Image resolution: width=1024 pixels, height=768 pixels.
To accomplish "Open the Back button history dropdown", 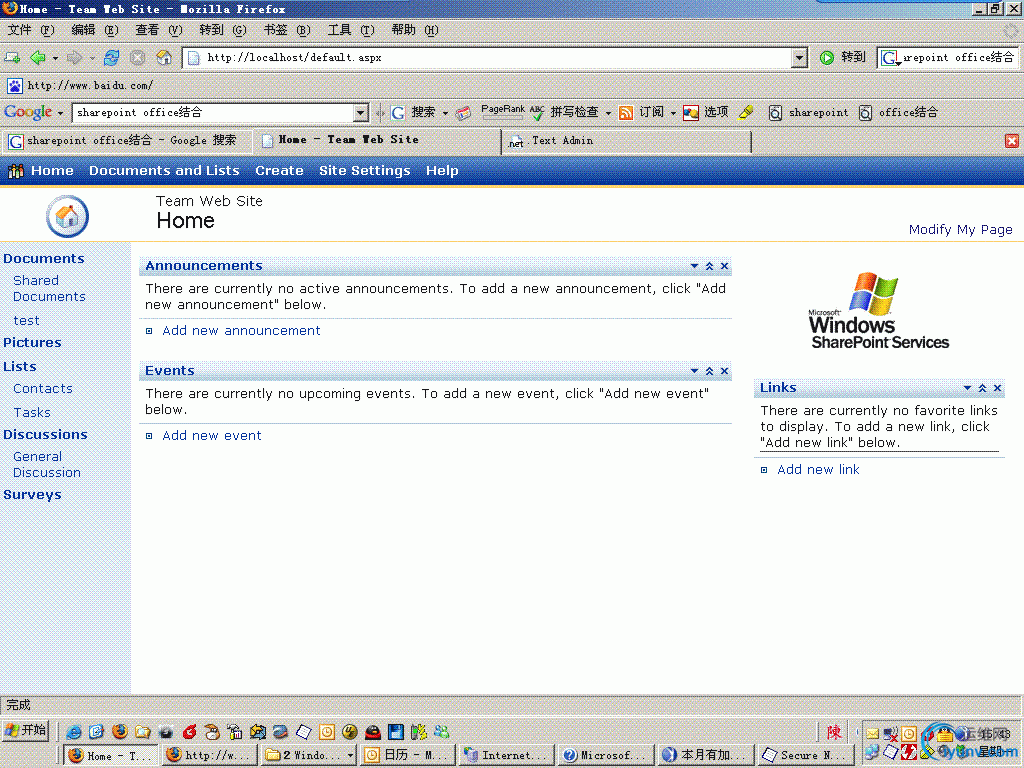I will pos(55,58).
